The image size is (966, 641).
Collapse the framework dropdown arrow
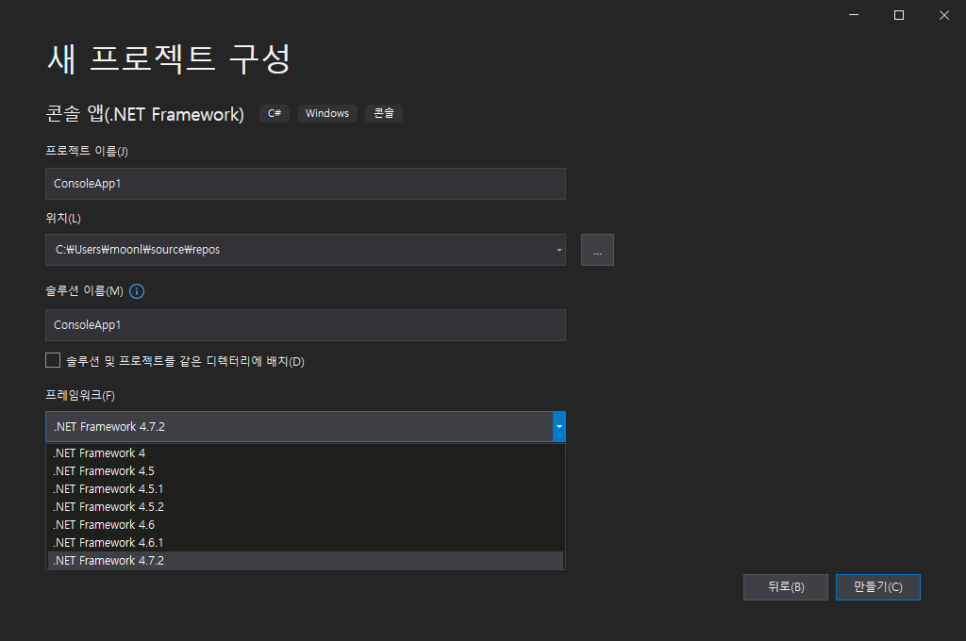[x=559, y=427]
